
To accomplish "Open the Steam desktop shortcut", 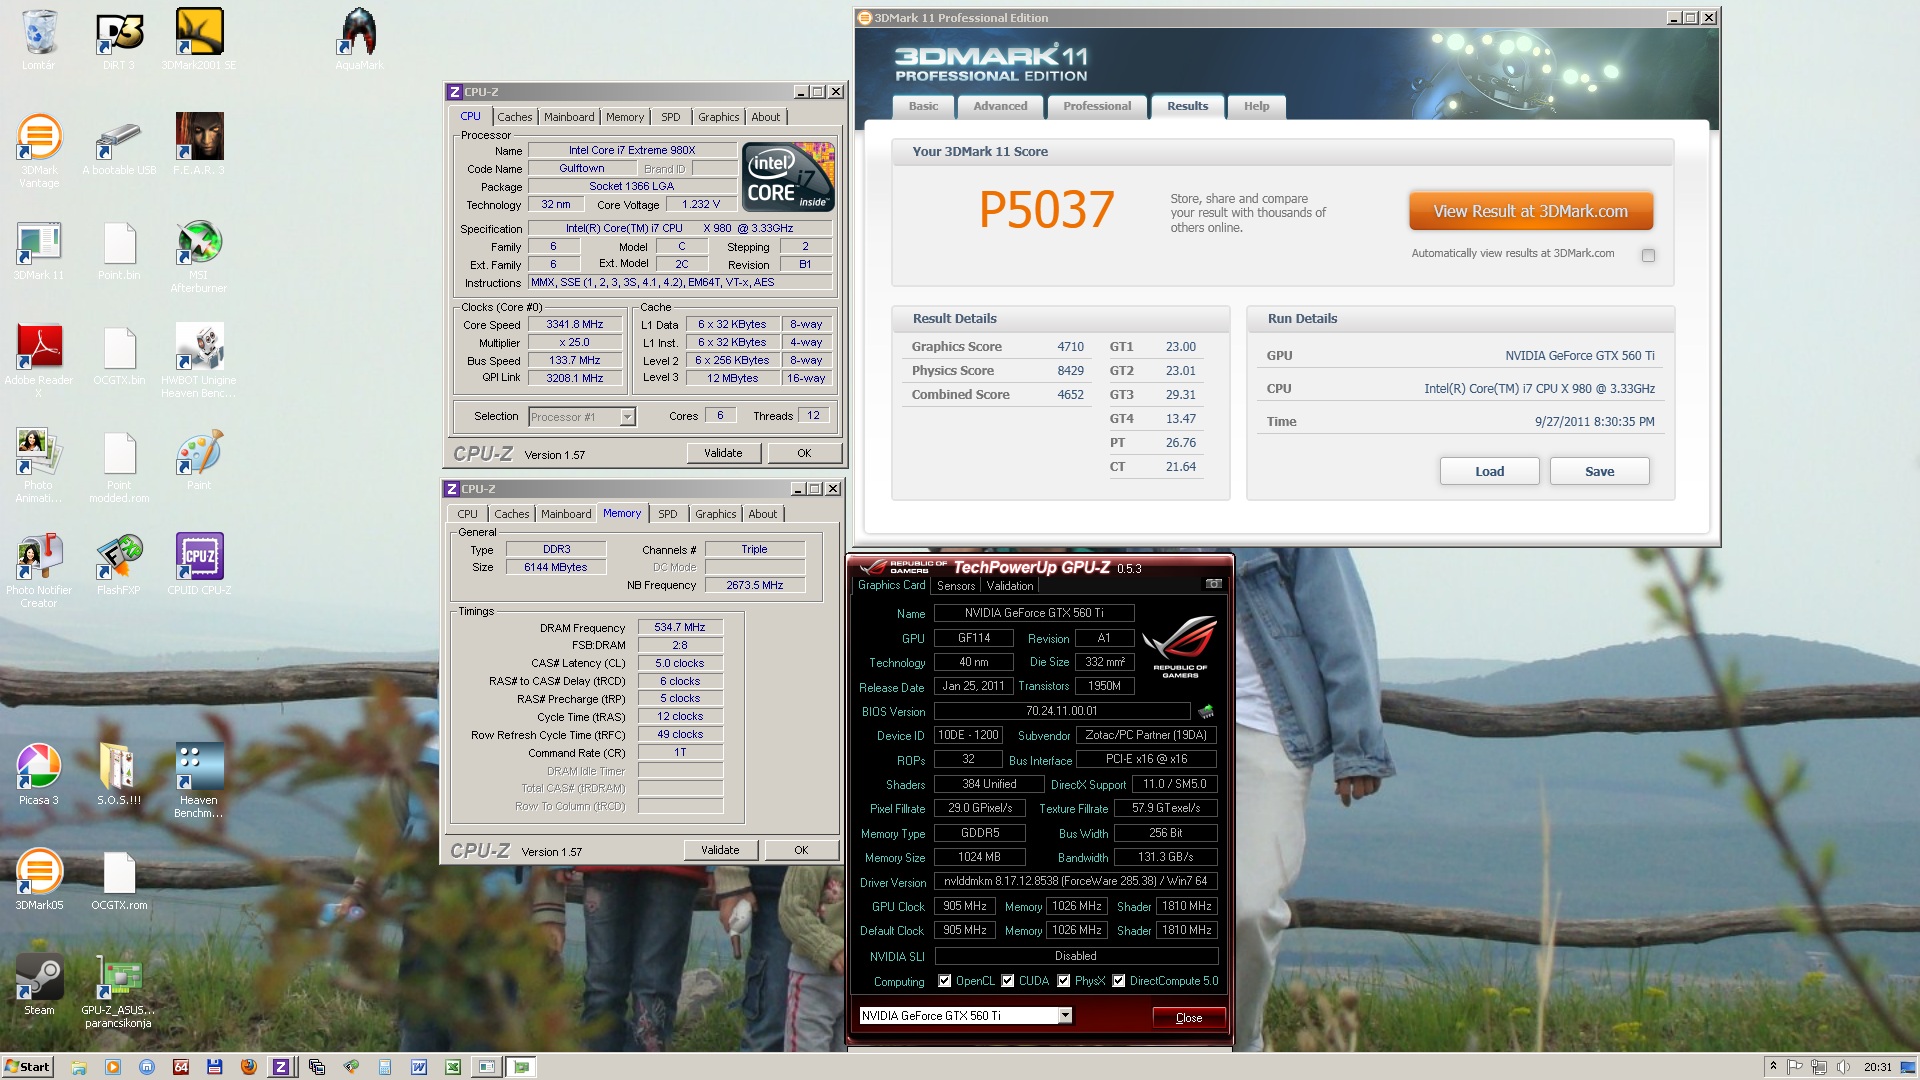I will tap(39, 977).
